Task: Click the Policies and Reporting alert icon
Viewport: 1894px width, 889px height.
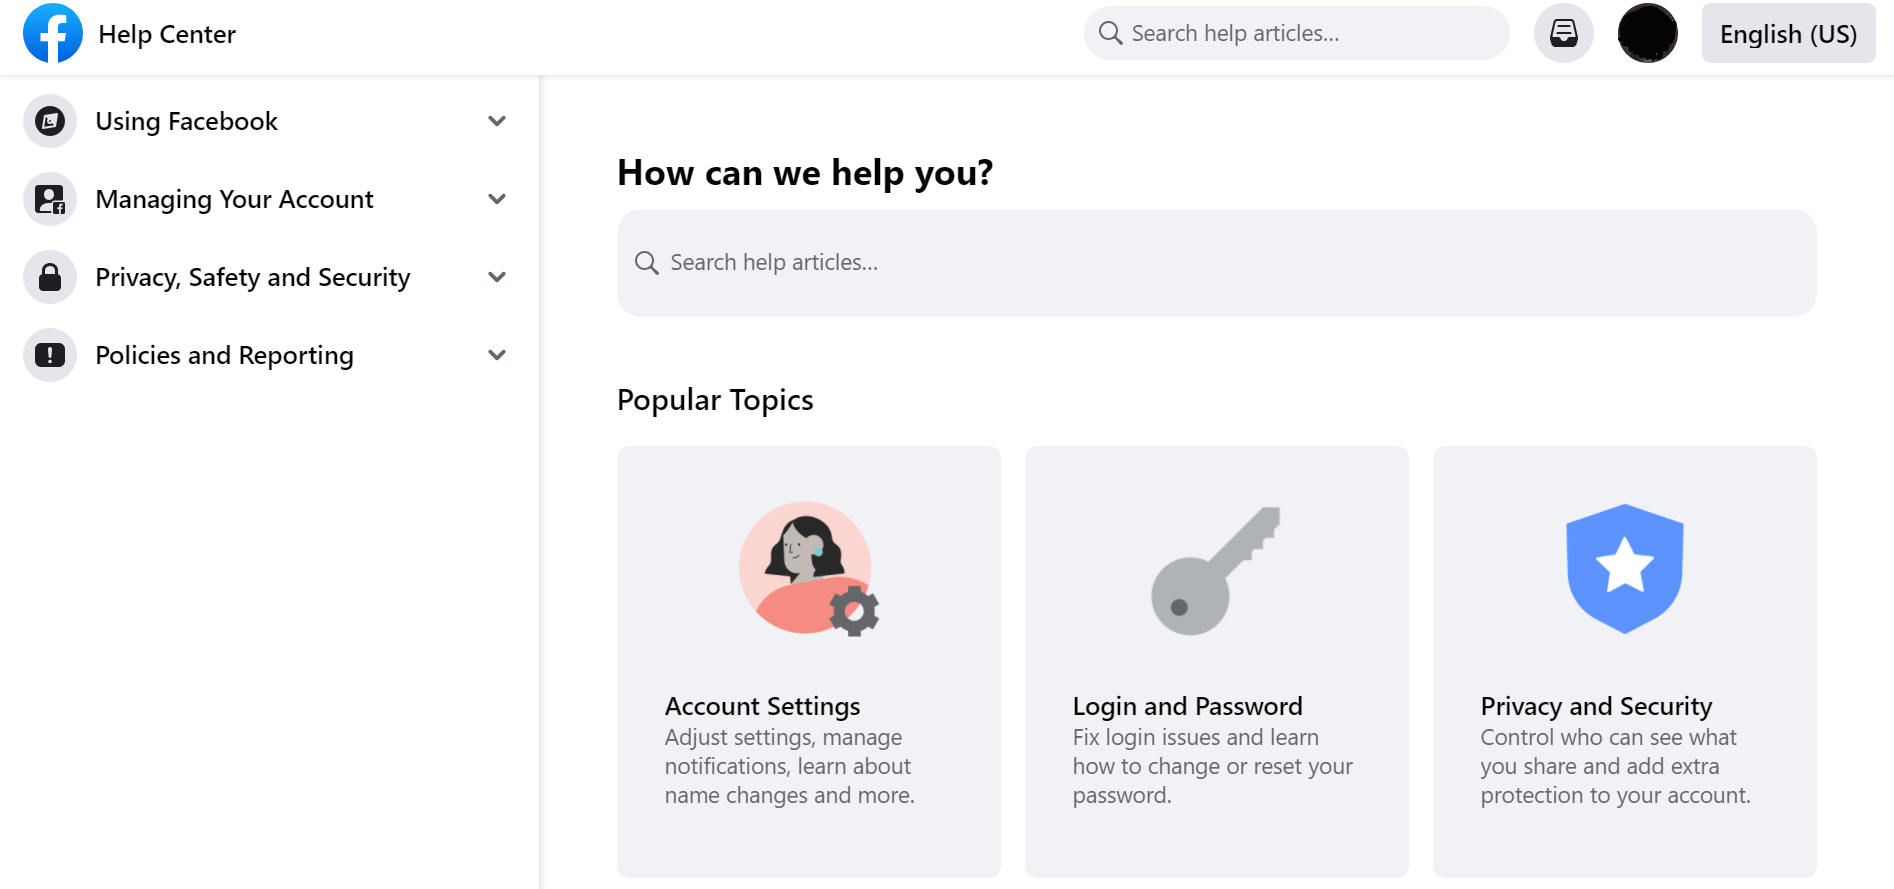Action: (x=50, y=355)
